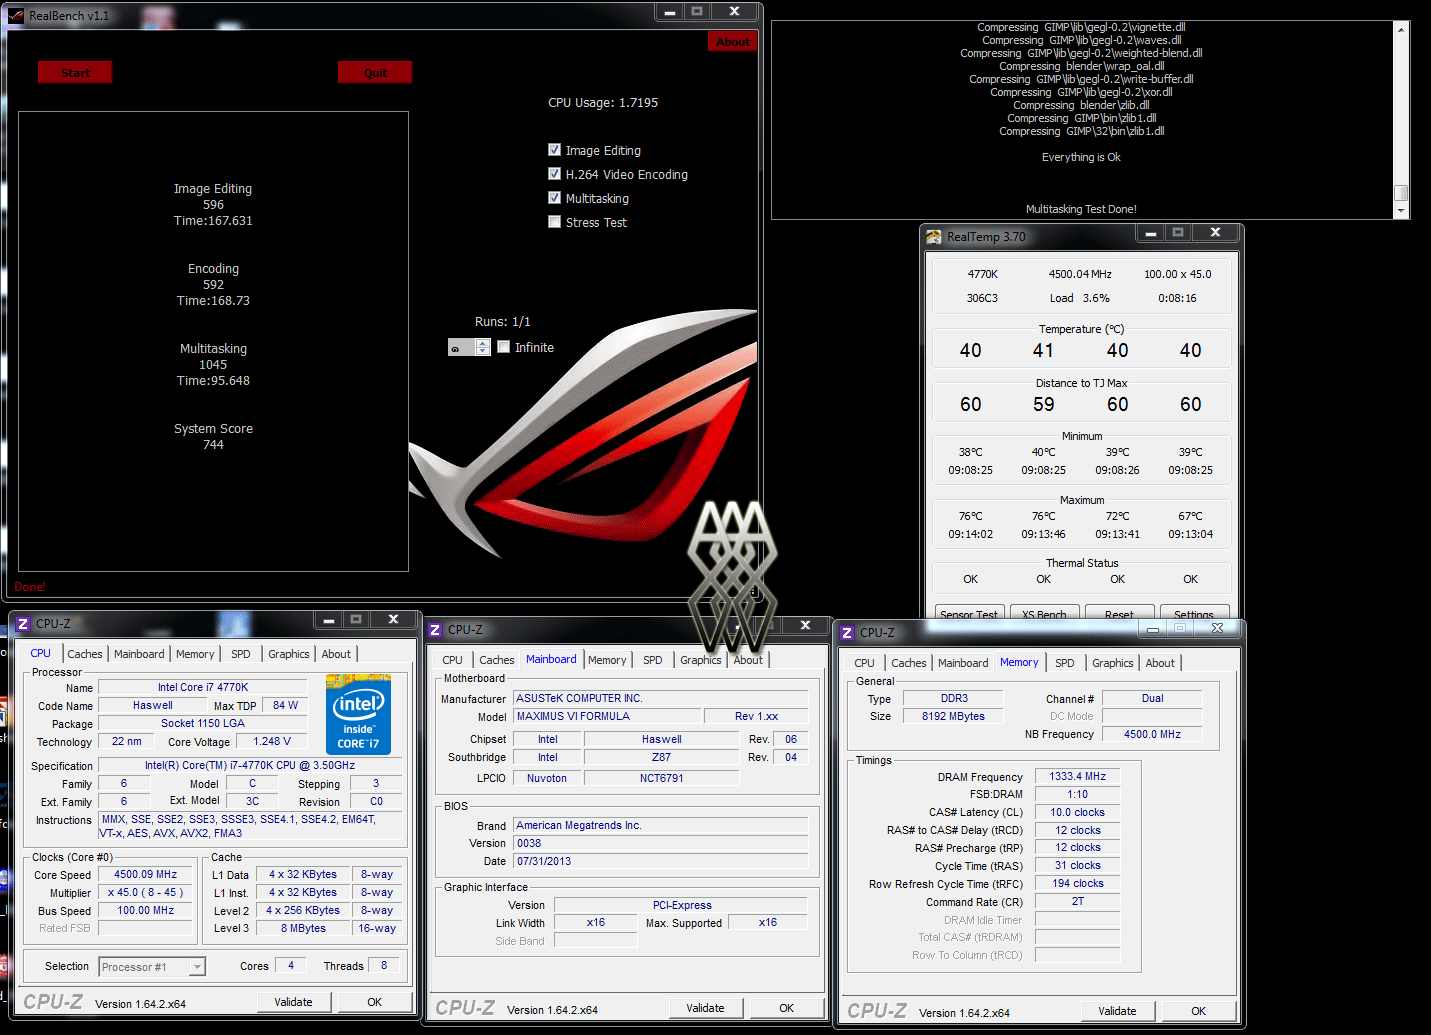This screenshot has height=1035, width=1431.
Task: Click OK in the middle CPU-Z window
Action: click(786, 1008)
